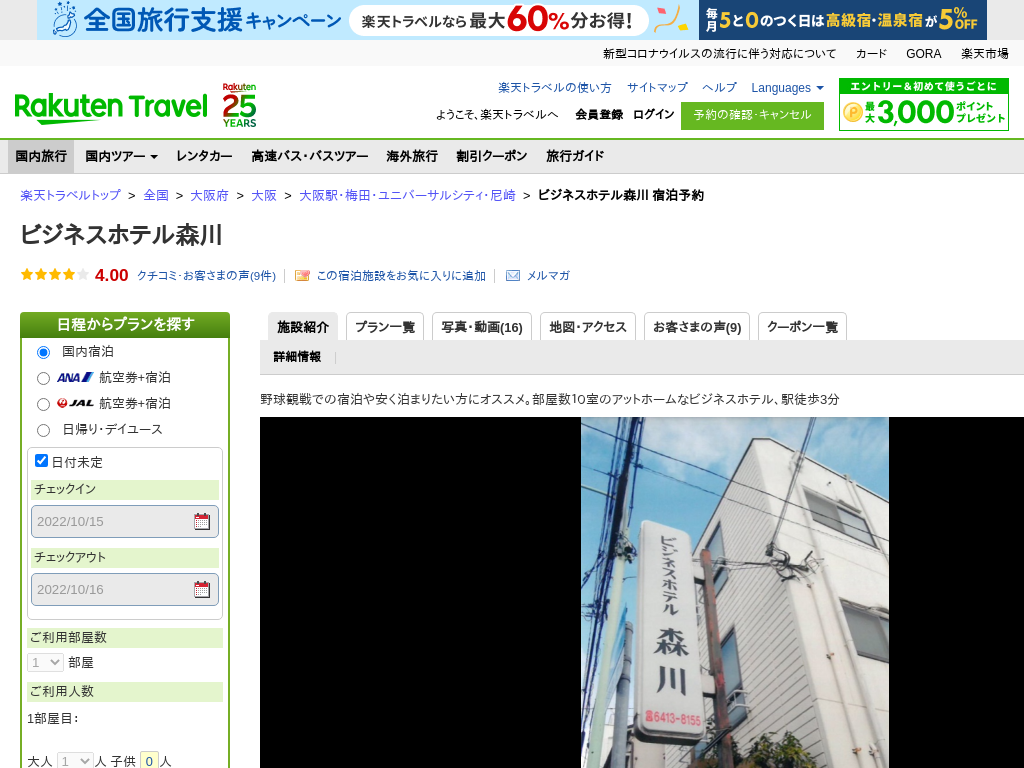Select 高速バス・バスツアー in the navigation bar
Screen dimensions: 1024x768
[x=310, y=156]
